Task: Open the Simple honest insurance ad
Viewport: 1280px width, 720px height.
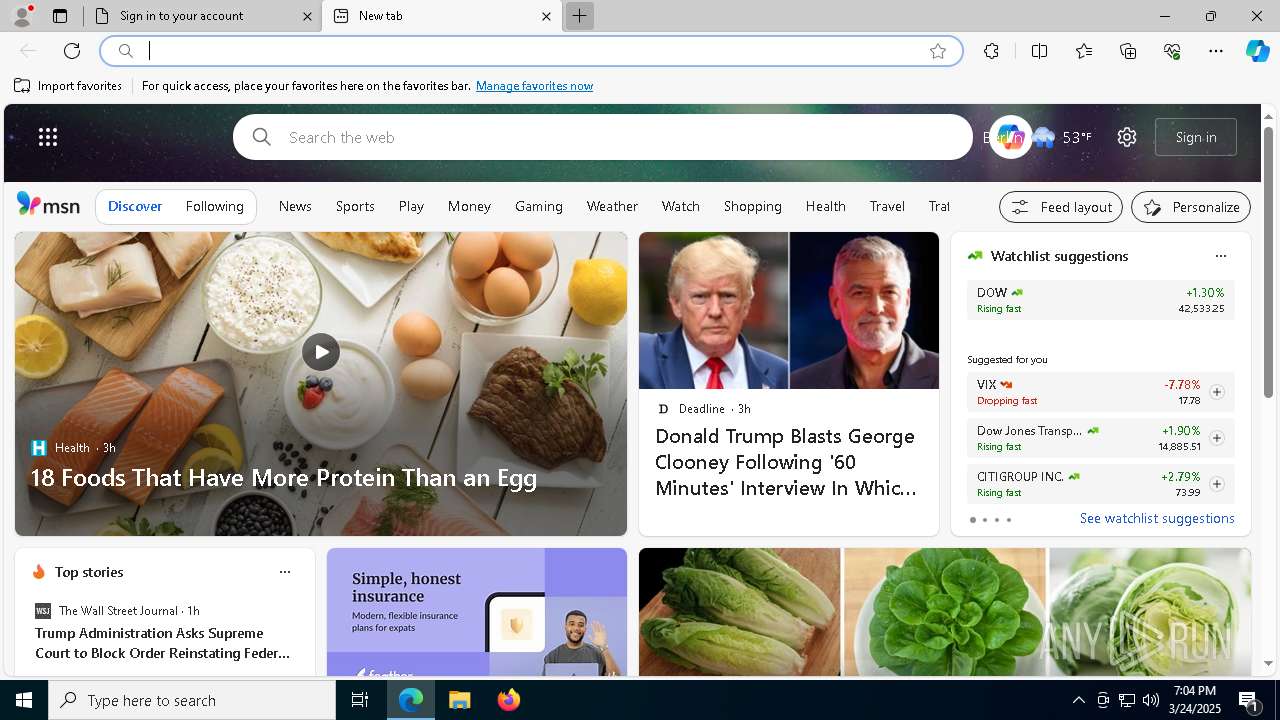Action: tap(477, 612)
